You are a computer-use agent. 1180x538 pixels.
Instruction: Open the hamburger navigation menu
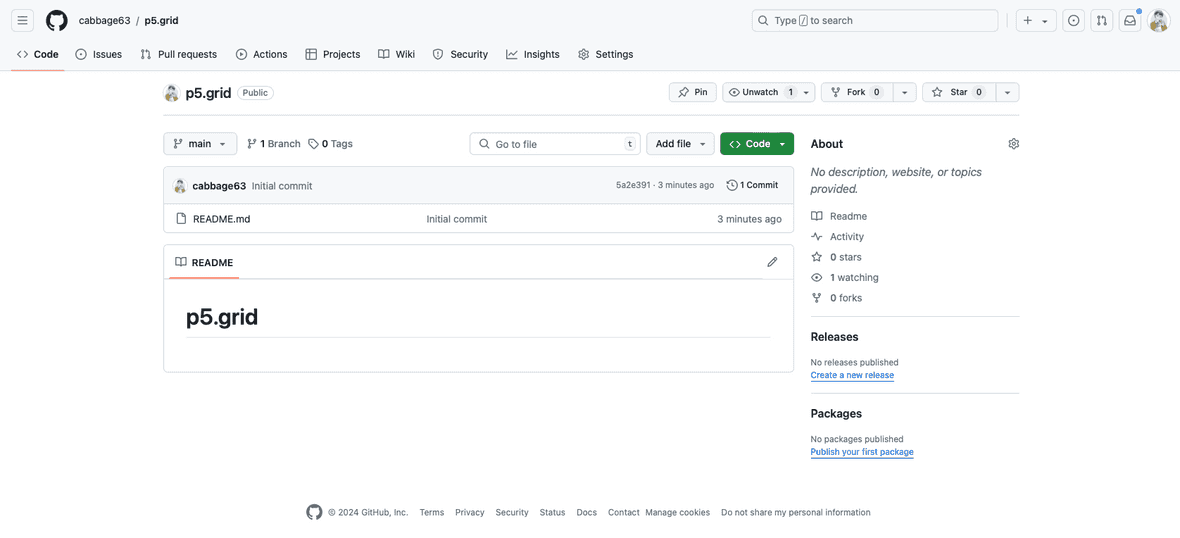tap(22, 20)
